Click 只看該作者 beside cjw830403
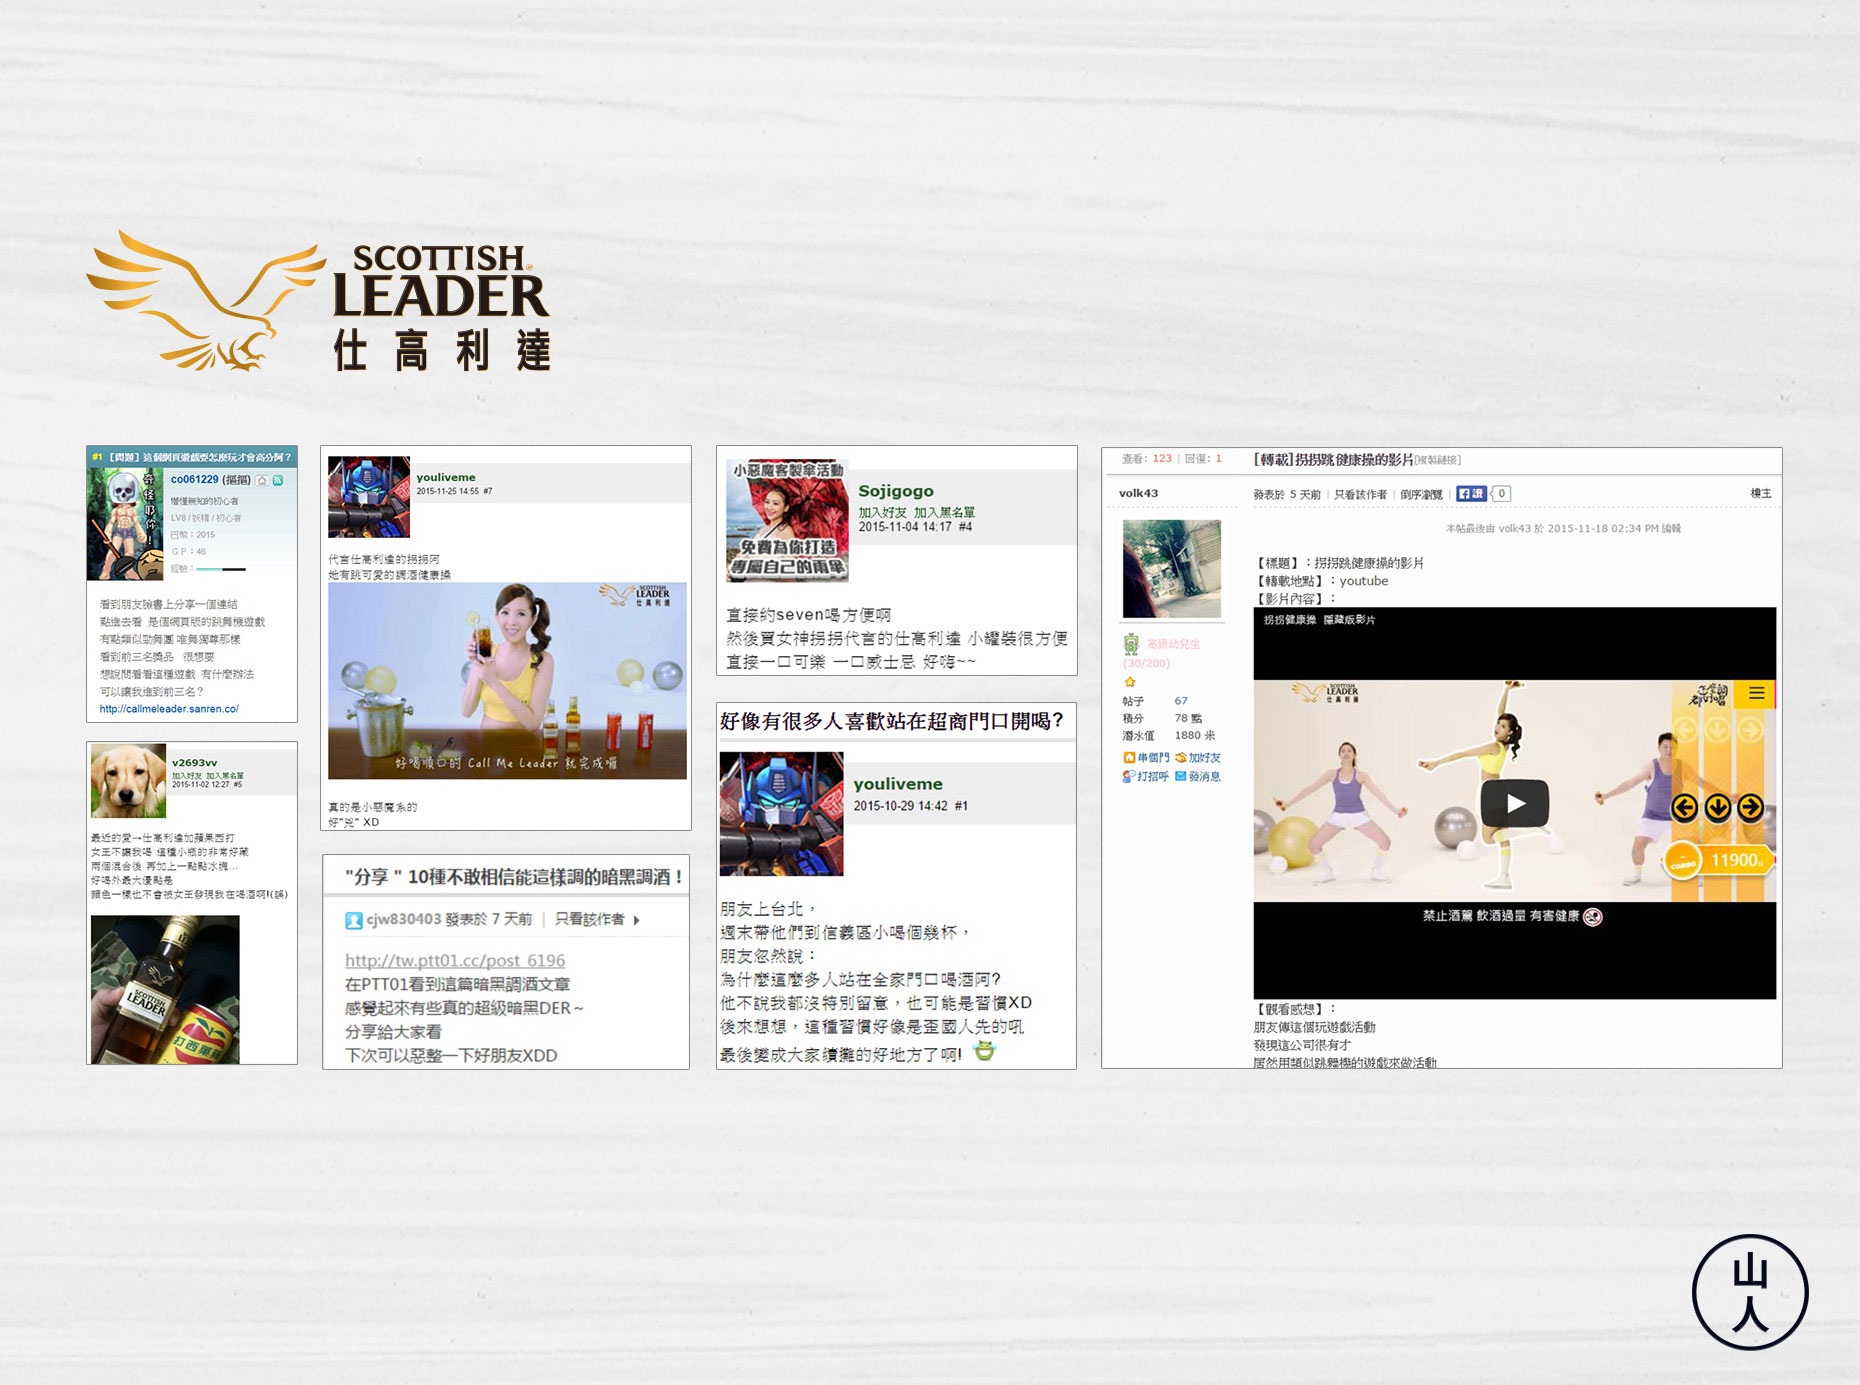Screen dimensions: 1860x1385 coord(590,919)
